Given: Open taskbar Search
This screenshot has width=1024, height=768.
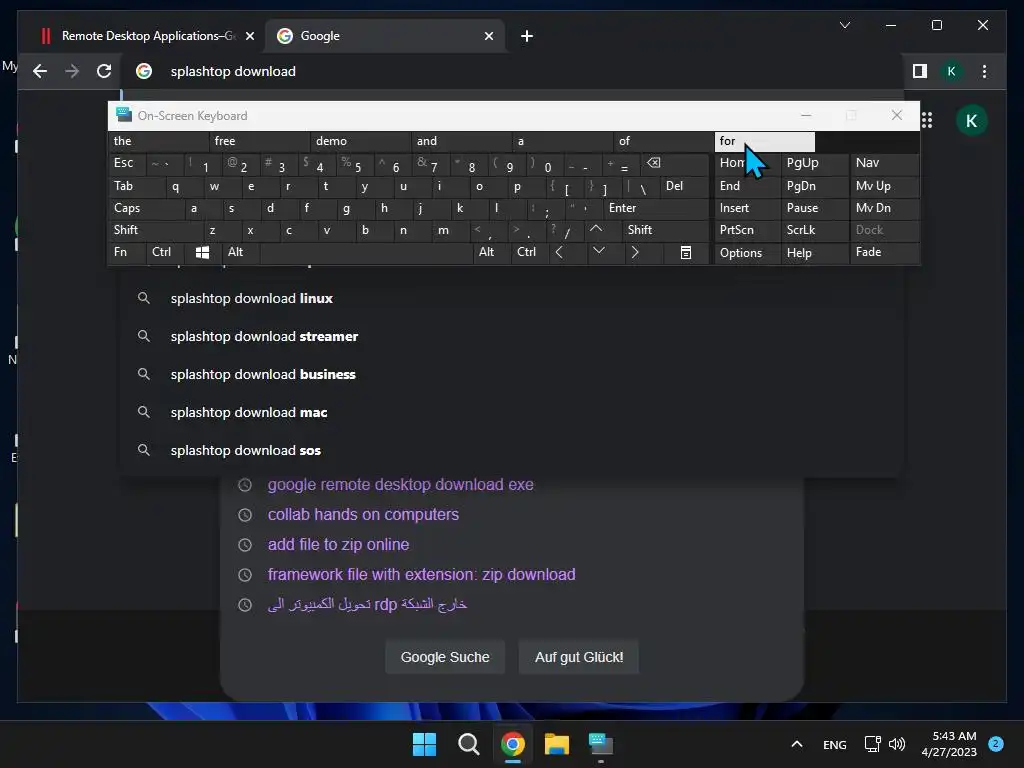Looking at the screenshot, I should (x=468, y=744).
